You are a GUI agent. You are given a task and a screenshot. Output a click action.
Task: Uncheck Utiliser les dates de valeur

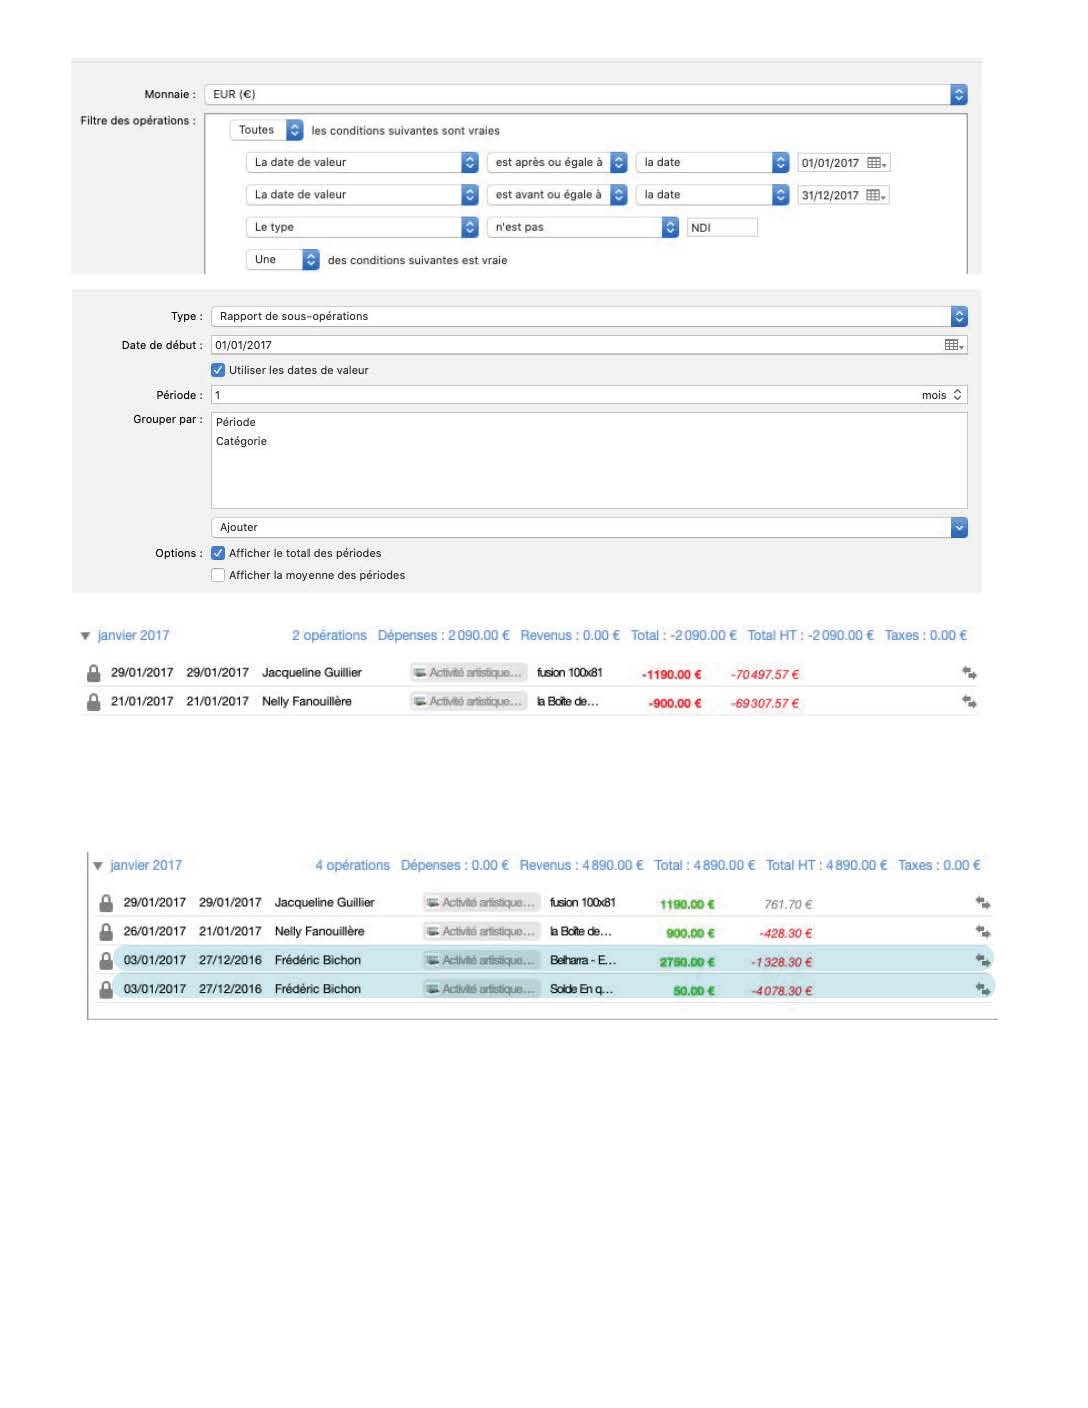[218, 370]
